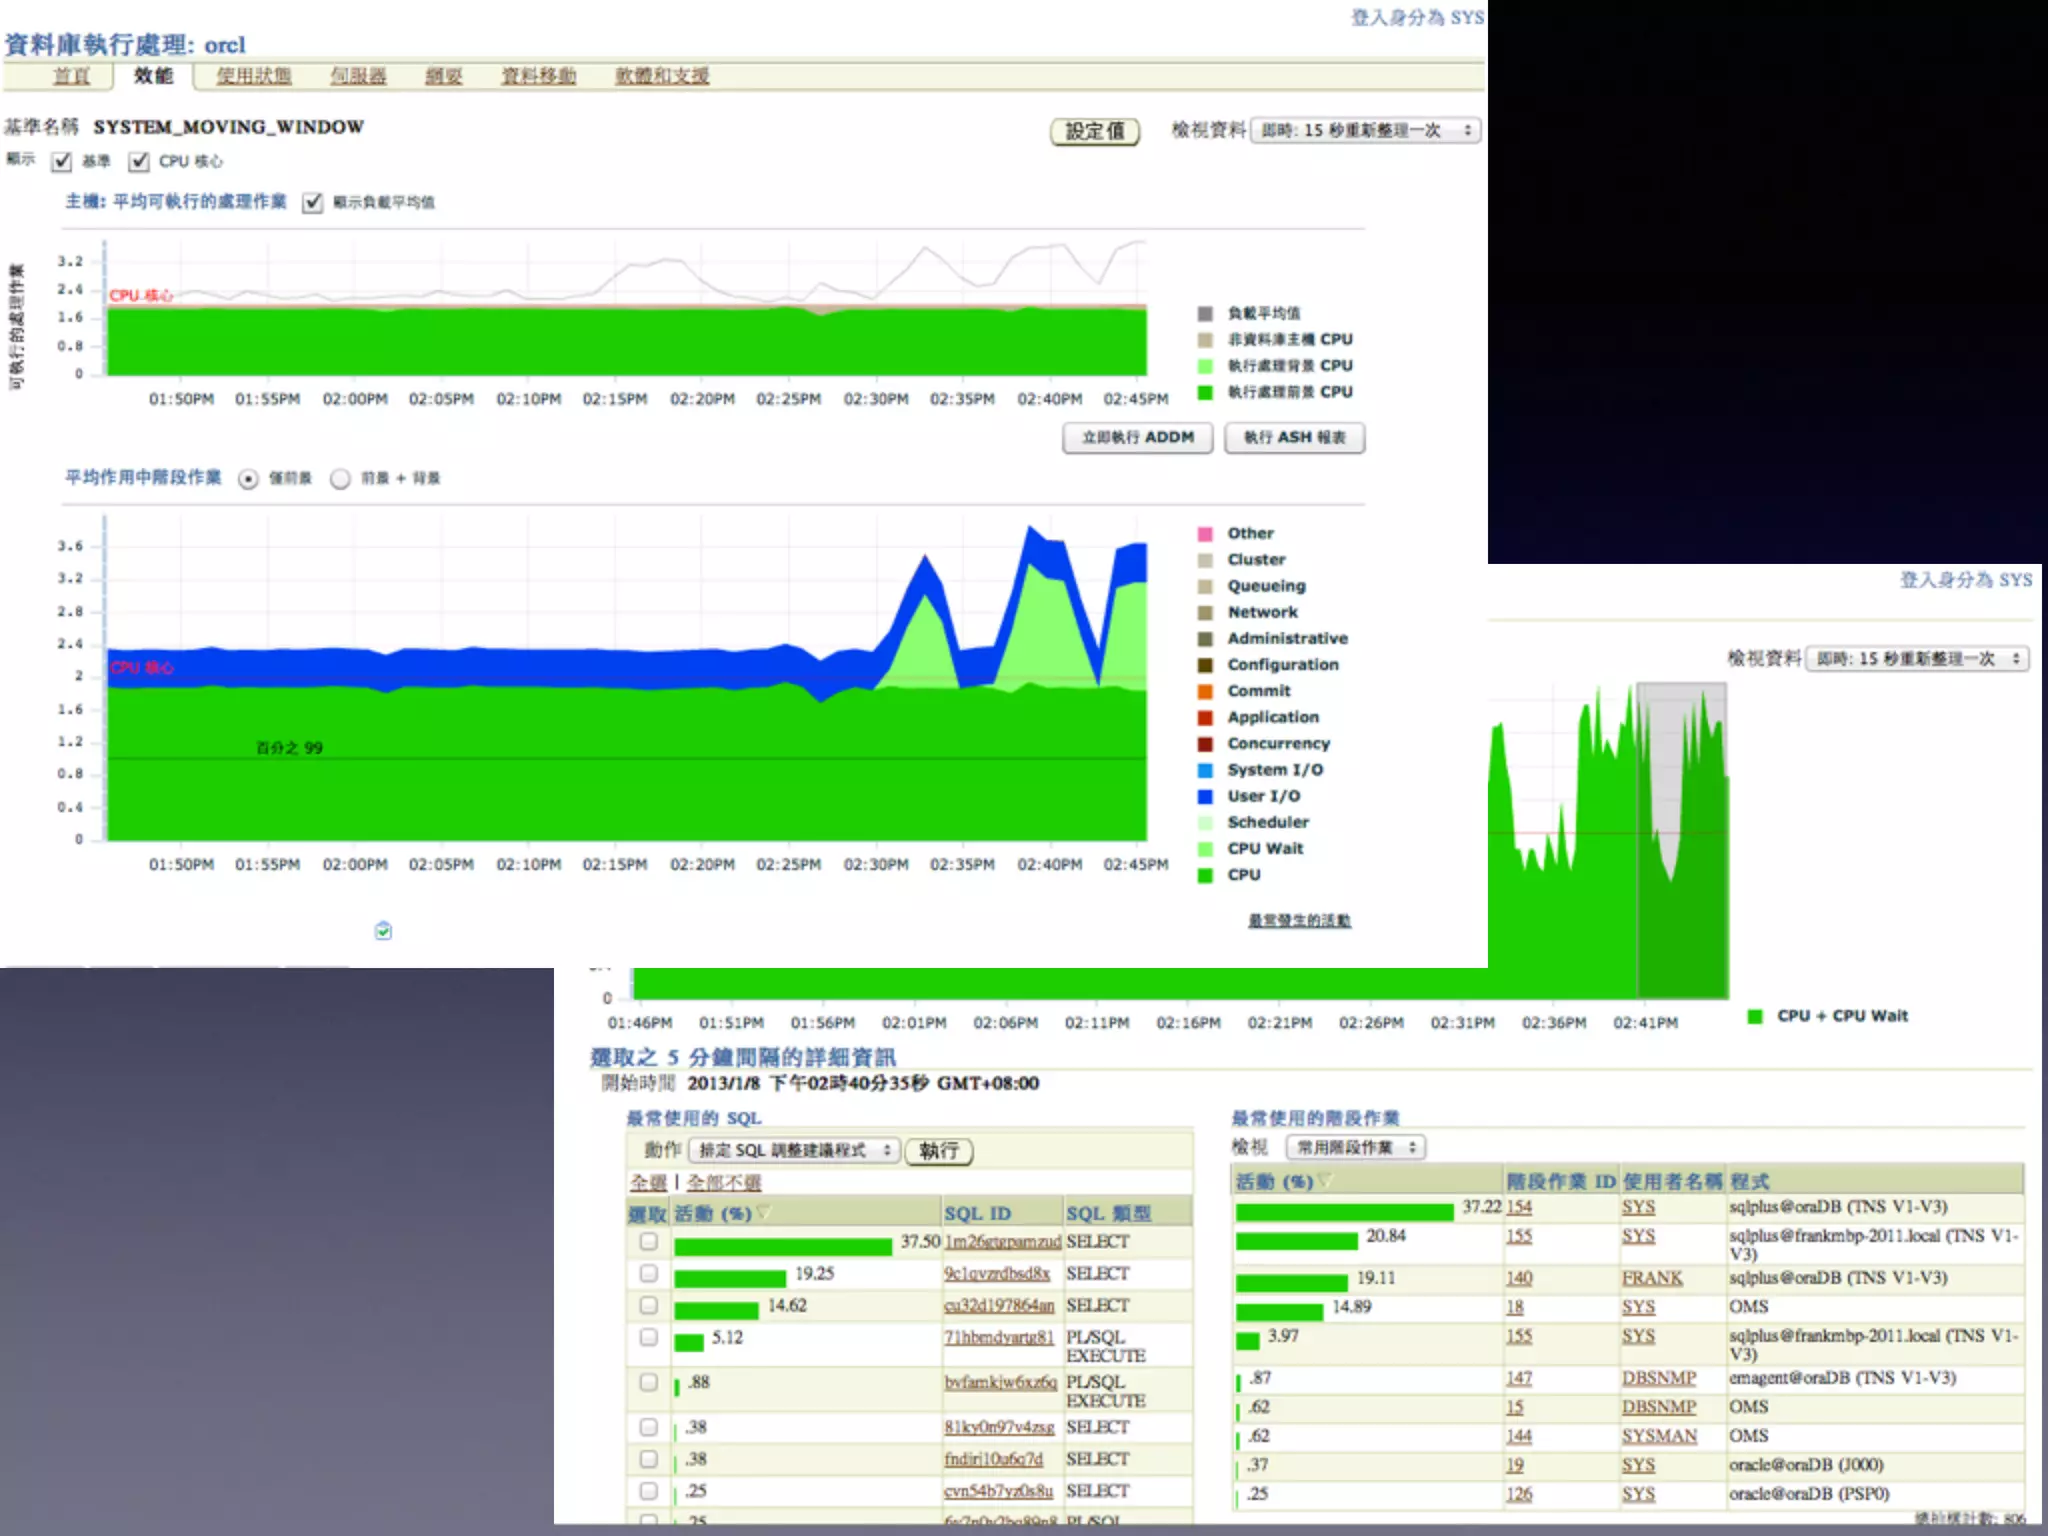Expand the 常用階段作業 view dropdown
This screenshot has height=1536, width=2048.
tap(1356, 1147)
